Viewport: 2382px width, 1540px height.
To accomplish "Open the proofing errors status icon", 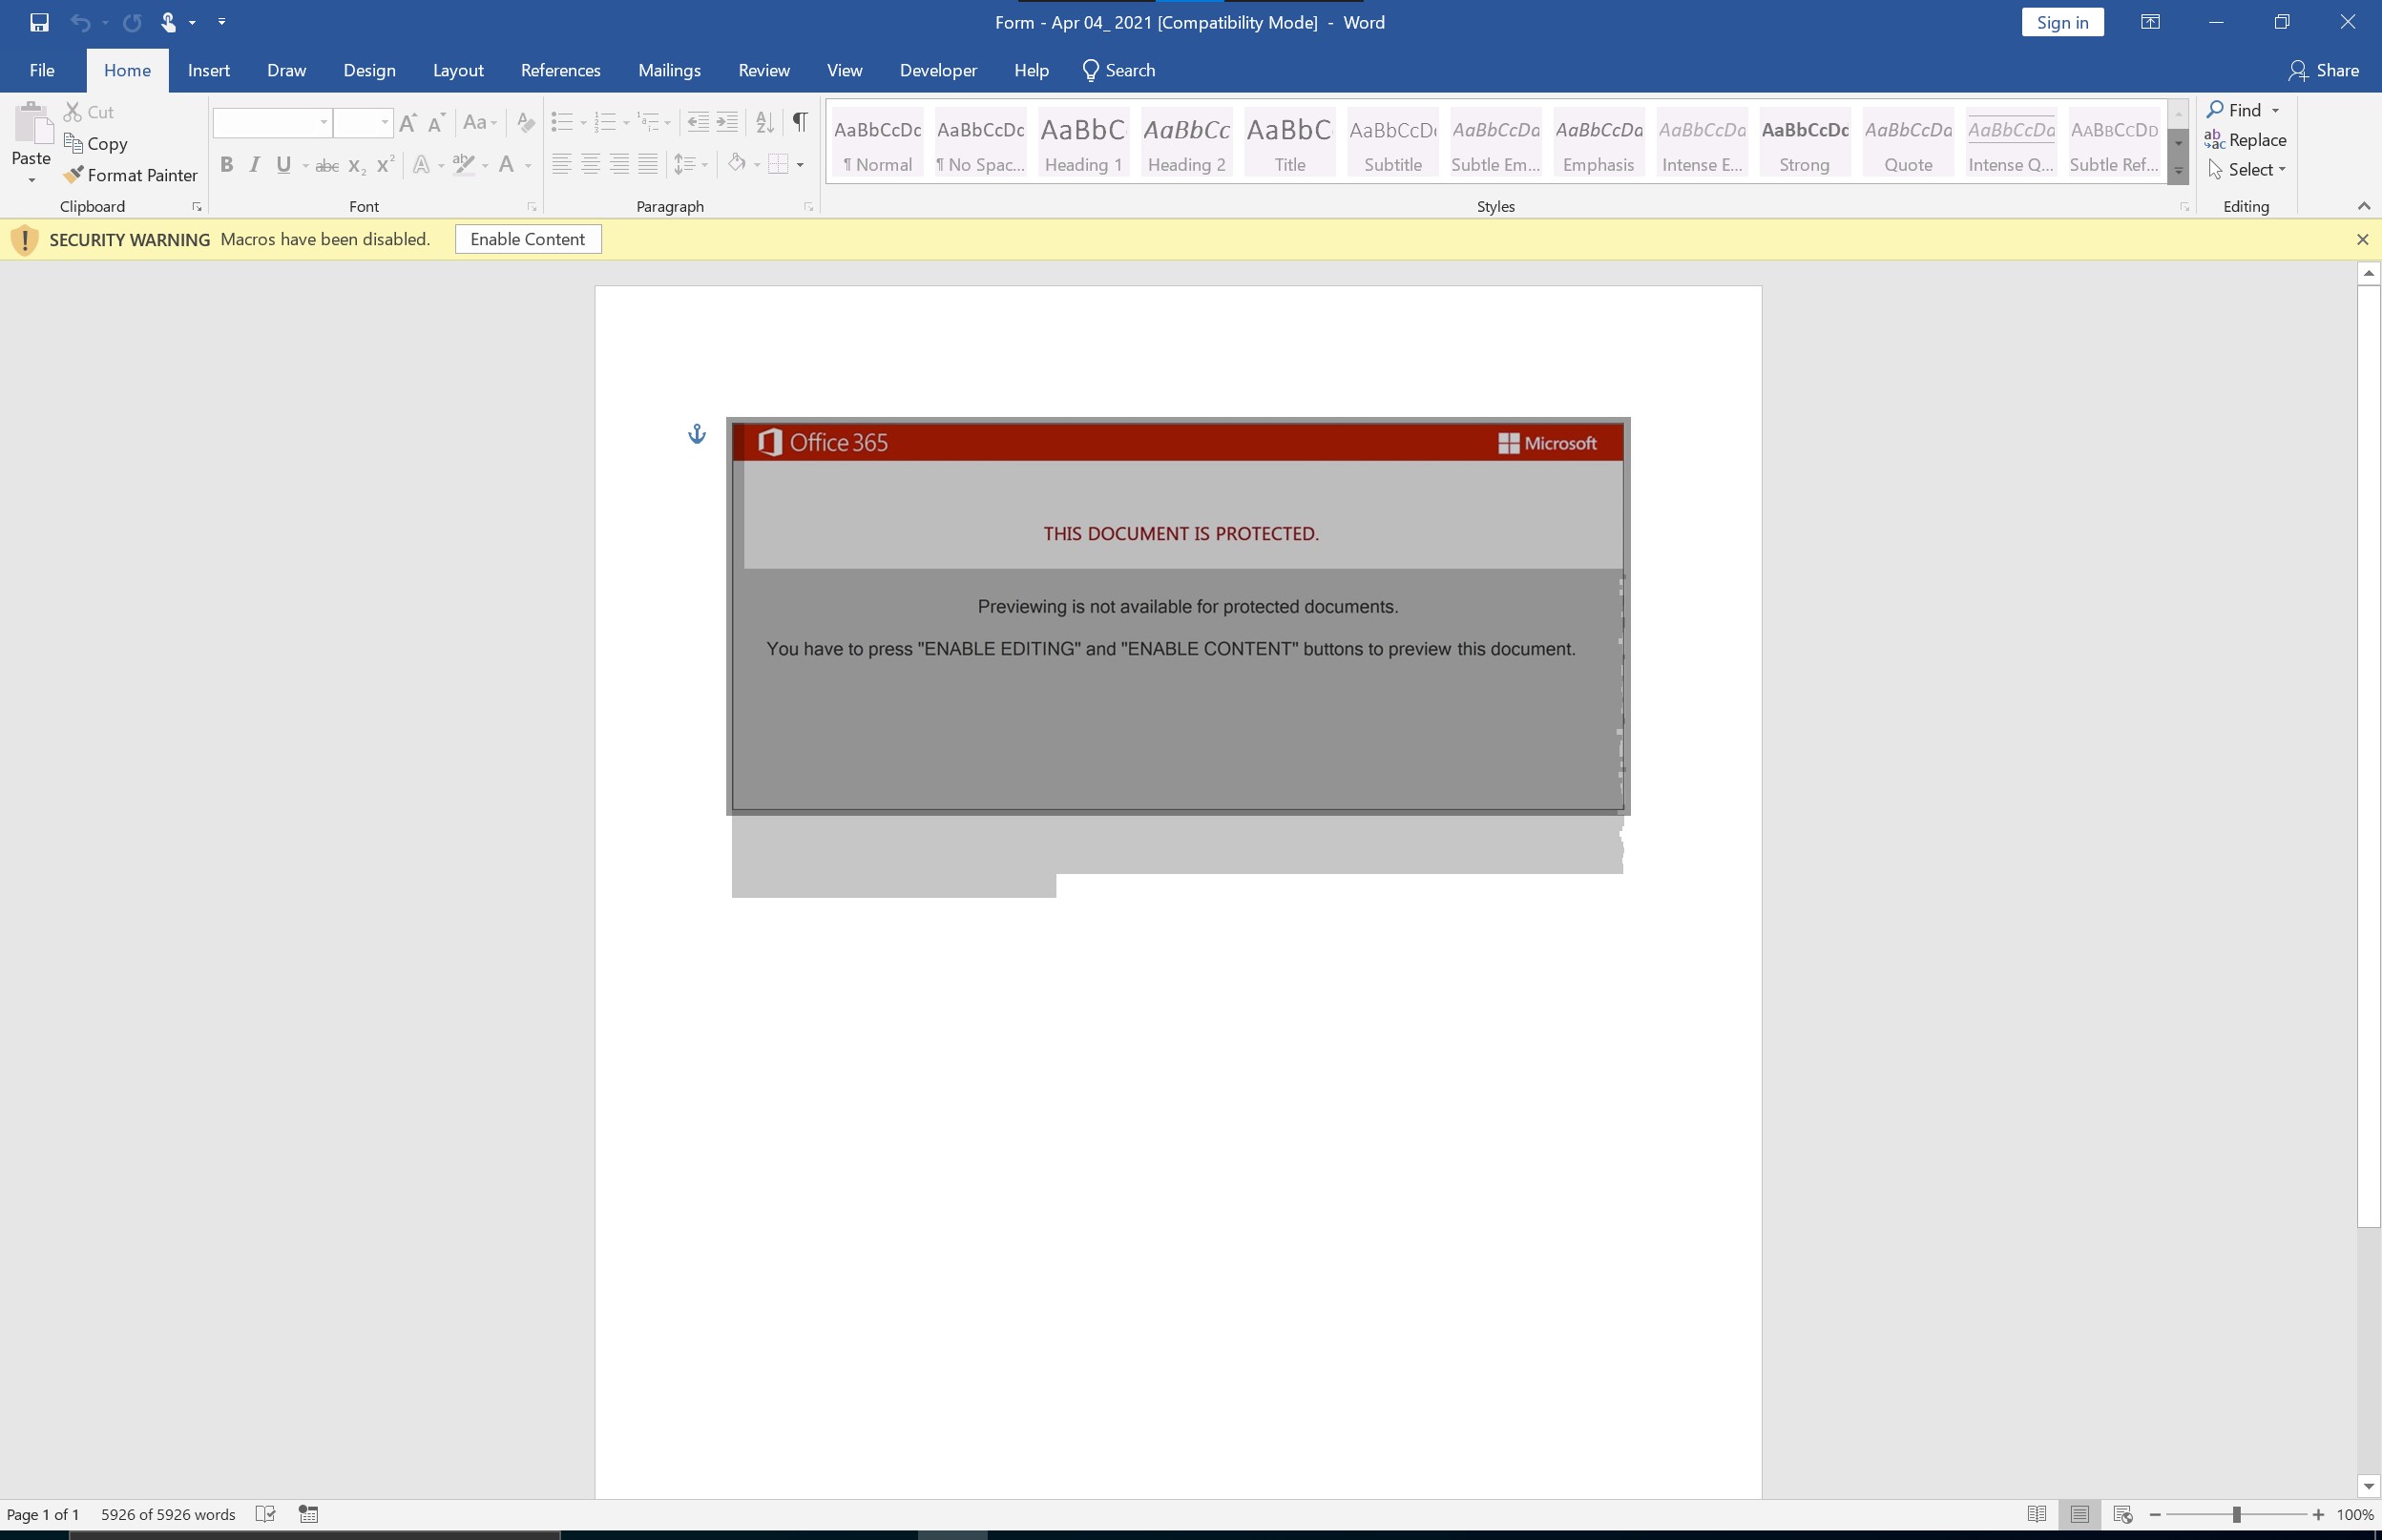I will (x=266, y=1514).
